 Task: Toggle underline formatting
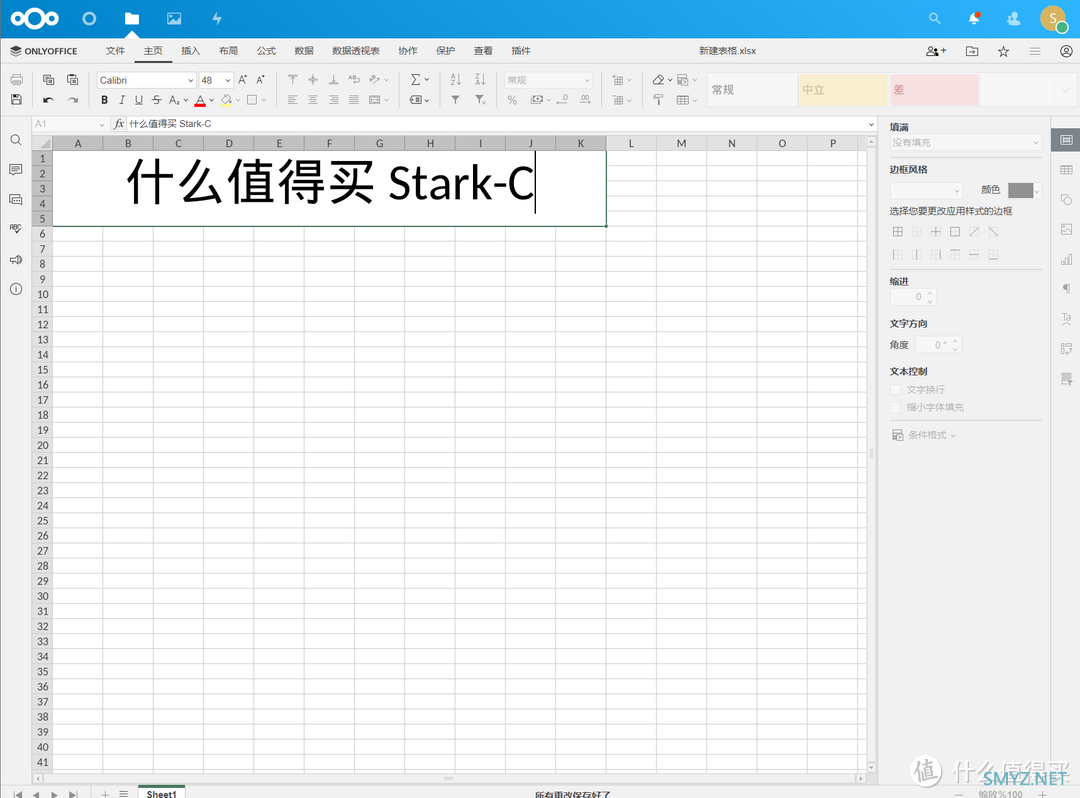(x=139, y=100)
